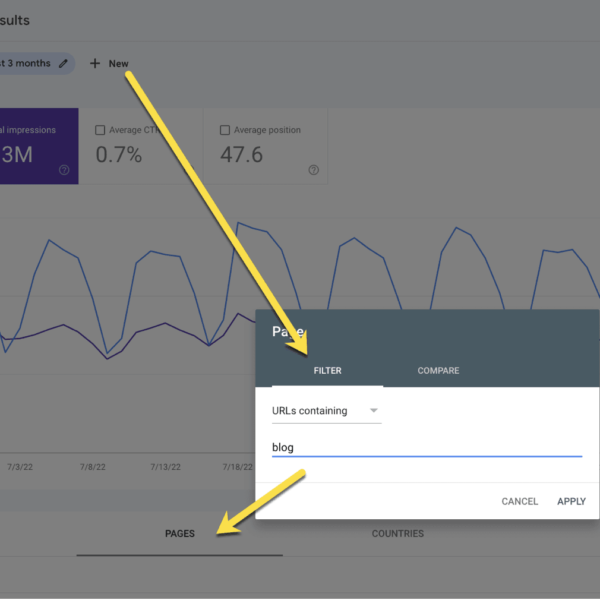Open help icon on Total impressions card
Screen dimensions: 600x600
(x=64, y=170)
